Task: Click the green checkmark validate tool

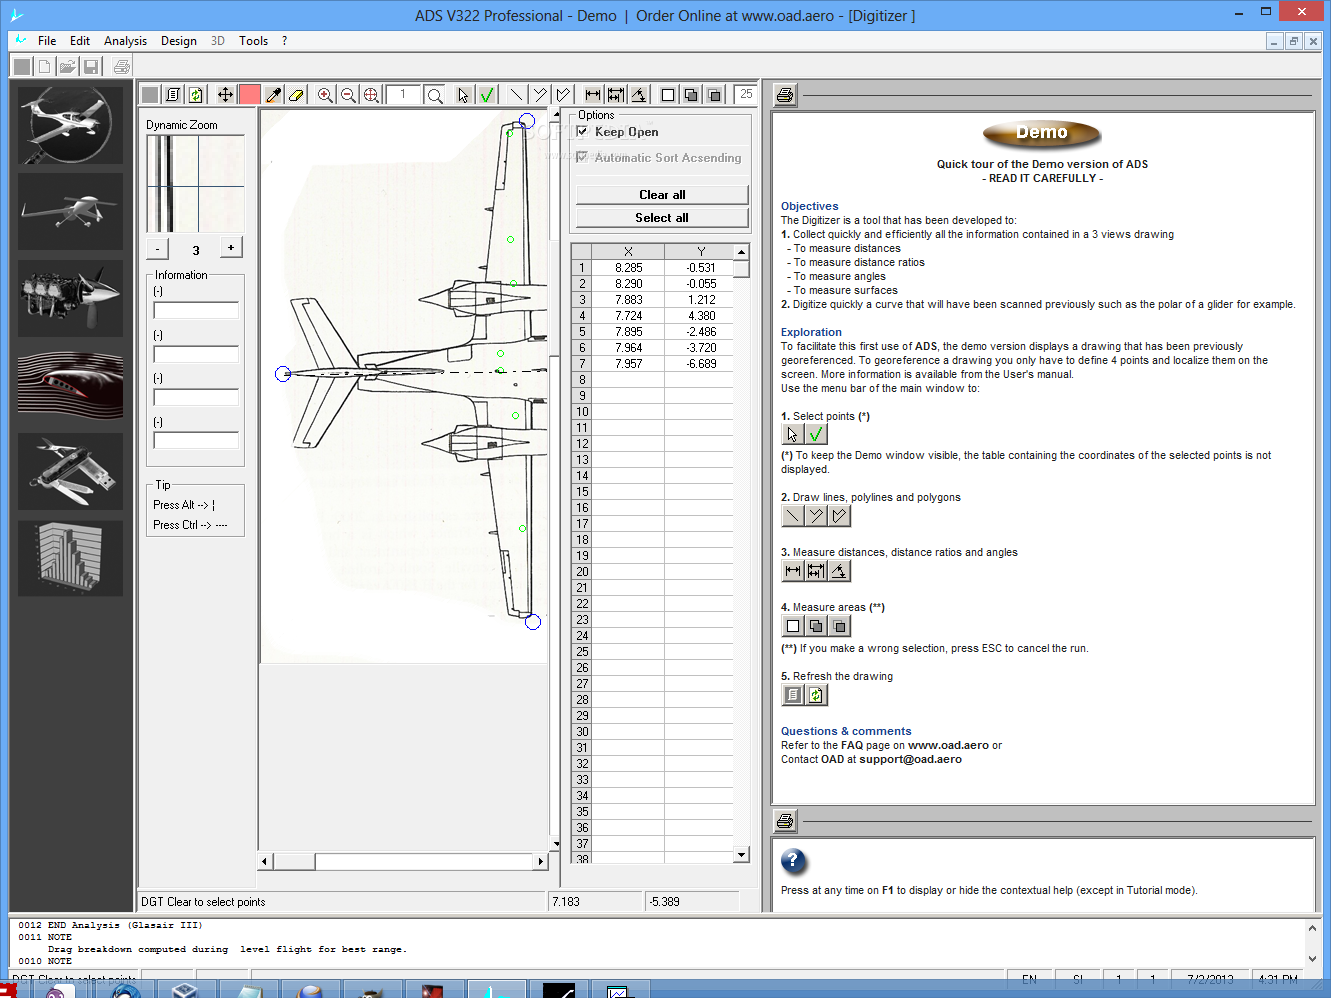Action: click(x=487, y=95)
